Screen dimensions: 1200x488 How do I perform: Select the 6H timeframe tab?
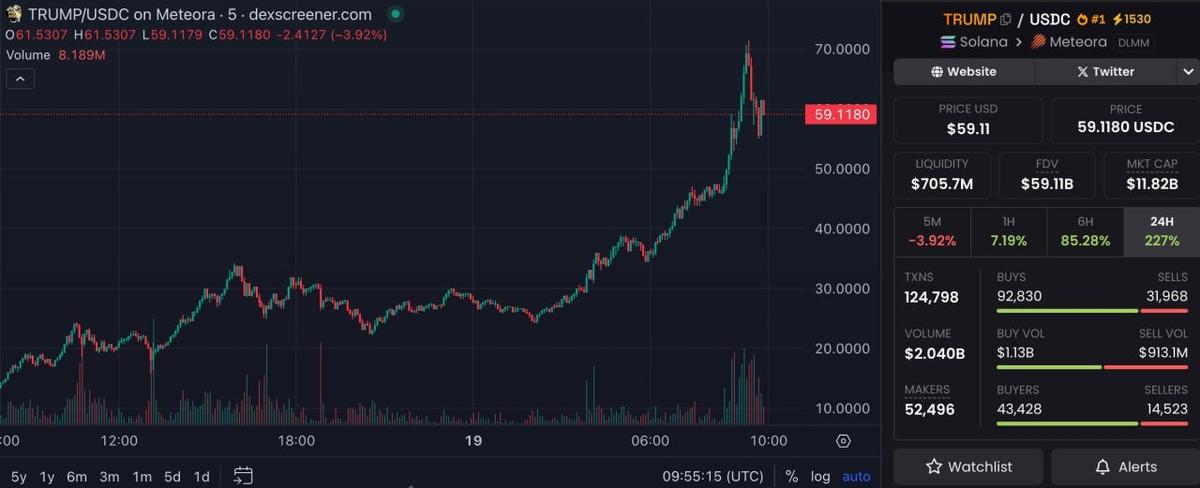(x=1085, y=231)
